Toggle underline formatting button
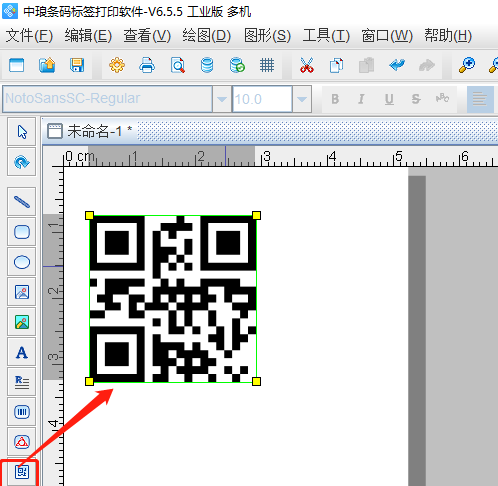498x486 pixels. [389, 99]
